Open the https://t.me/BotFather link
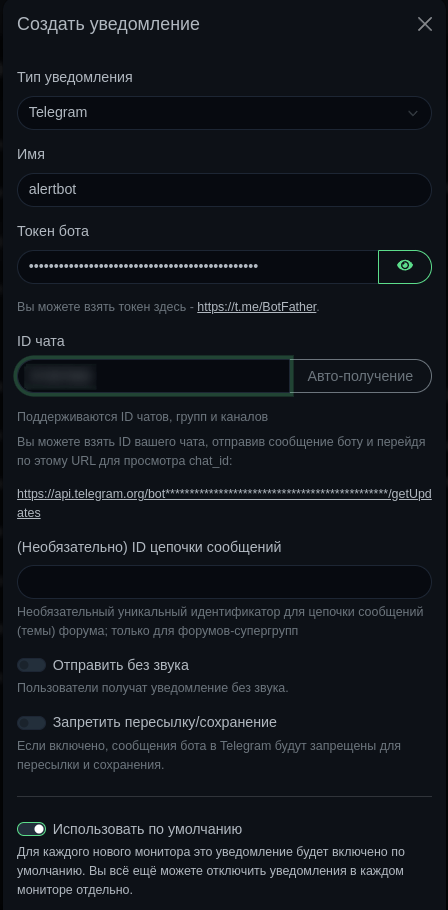 click(257, 307)
